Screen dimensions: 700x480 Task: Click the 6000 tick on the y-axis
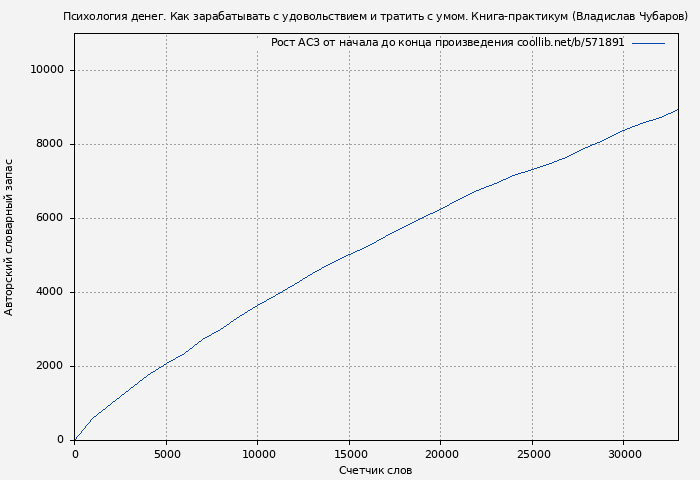tap(49, 218)
